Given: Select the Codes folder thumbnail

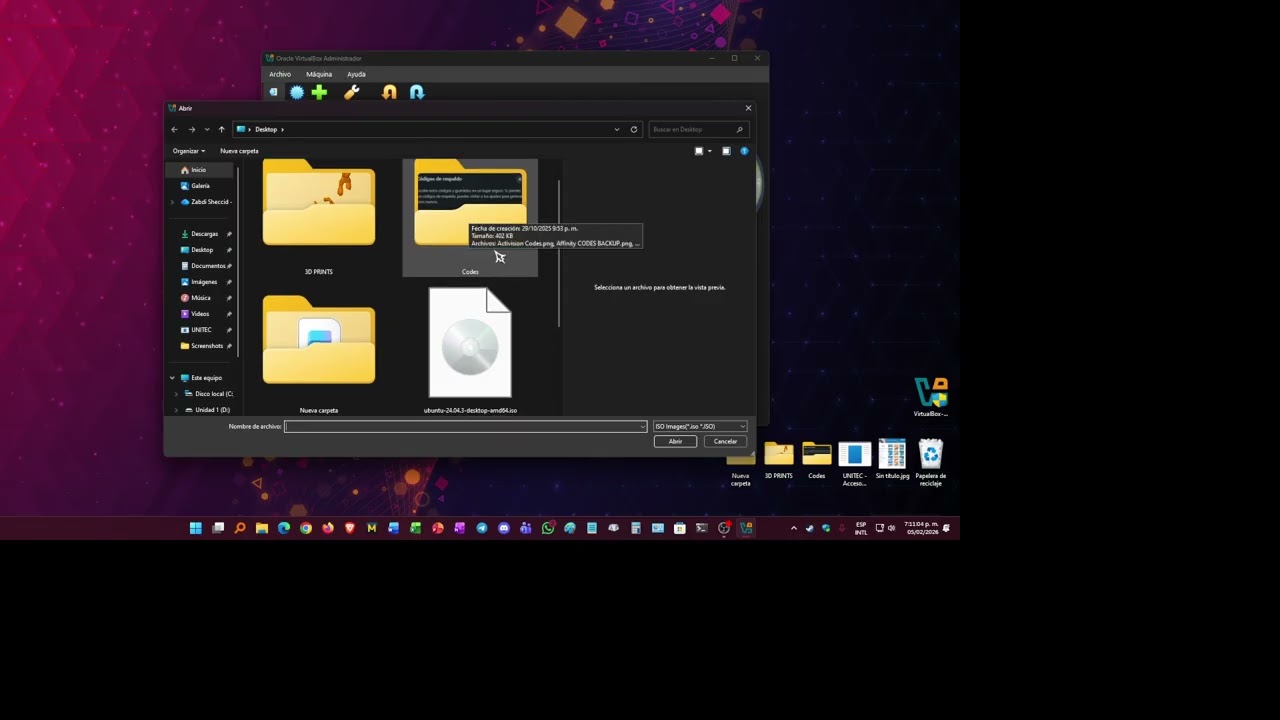Looking at the screenshot, I should [x=470, y=217].
